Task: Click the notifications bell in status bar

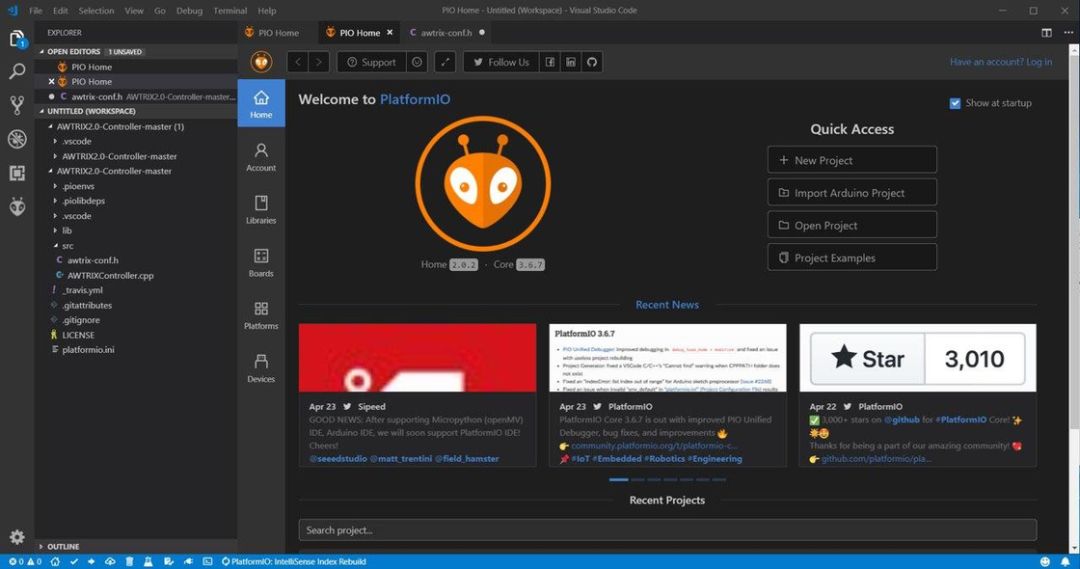Action: point(1065,561)
